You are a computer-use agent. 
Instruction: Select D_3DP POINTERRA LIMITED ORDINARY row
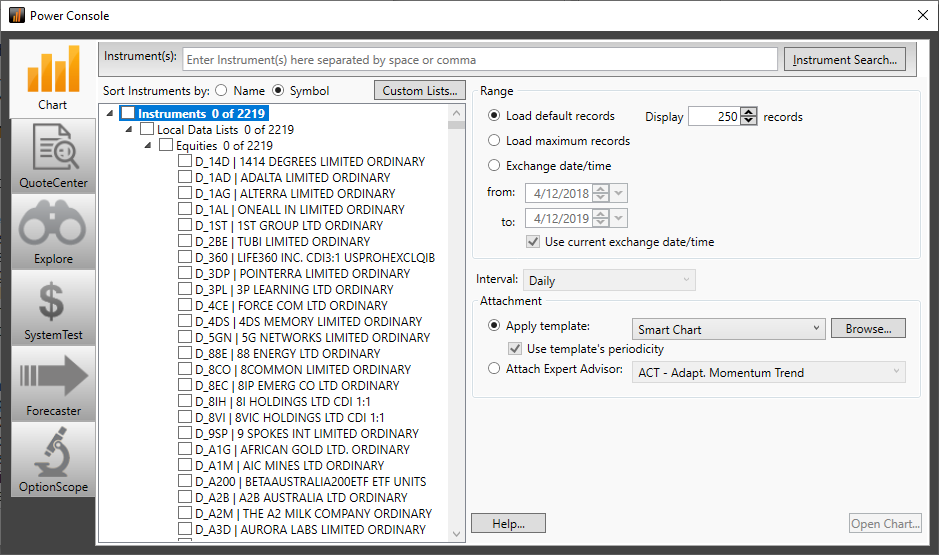302,274
